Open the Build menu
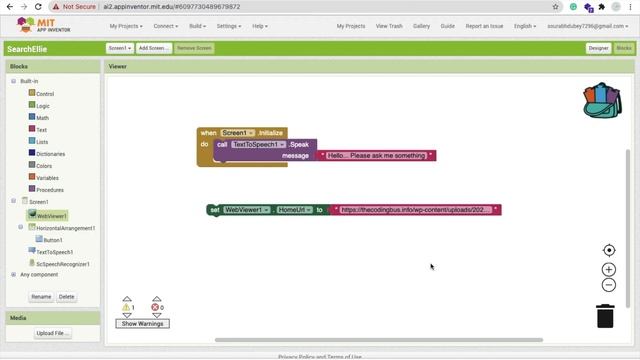 point(198,26)
